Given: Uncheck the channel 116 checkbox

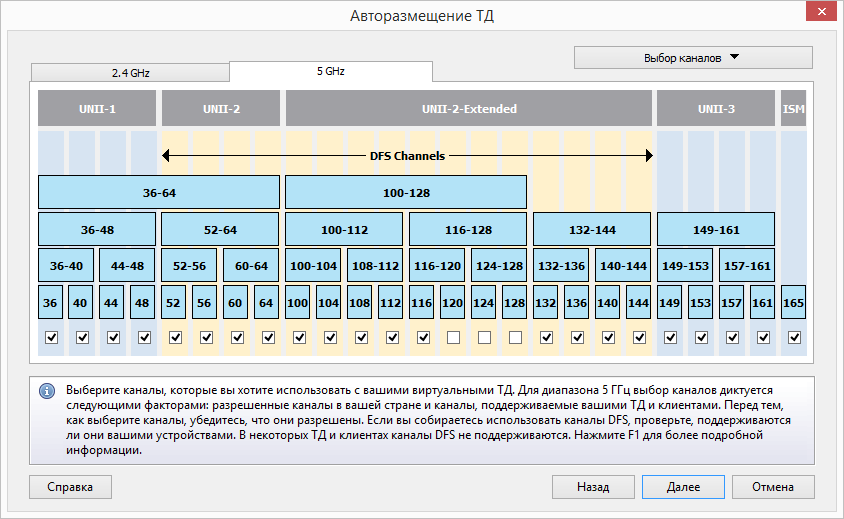Looking at the screenshot, I should 424,337.
